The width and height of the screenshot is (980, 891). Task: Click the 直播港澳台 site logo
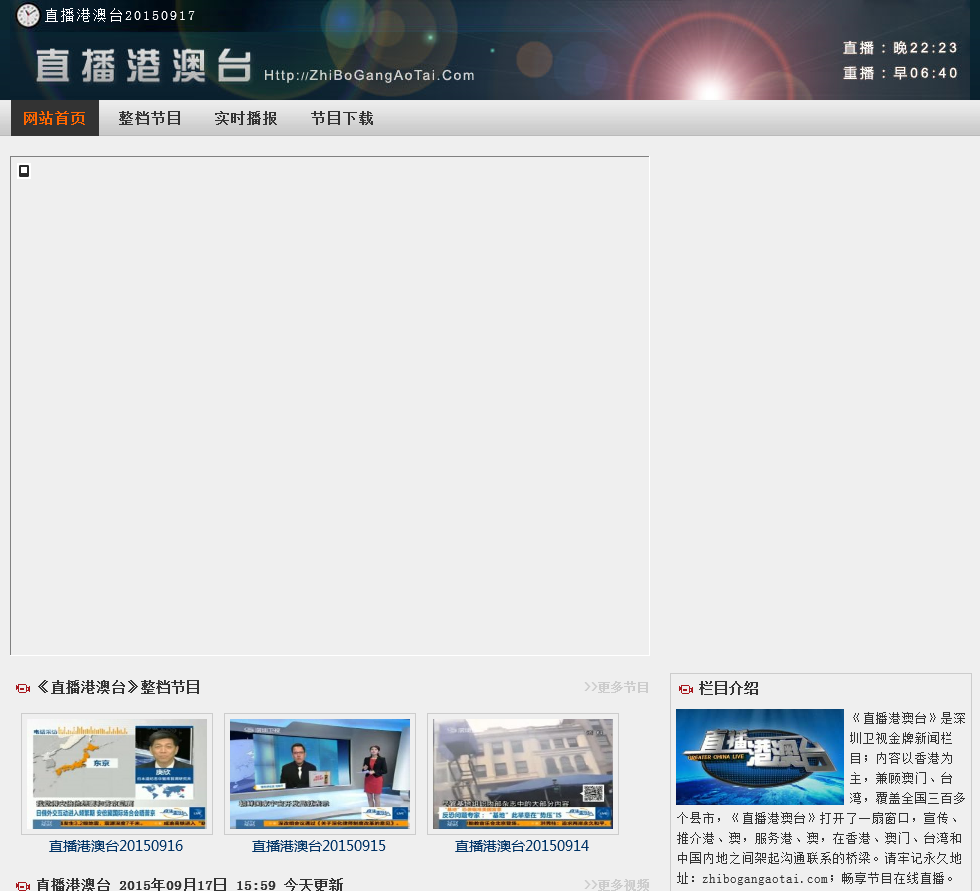tap(144, 66)
